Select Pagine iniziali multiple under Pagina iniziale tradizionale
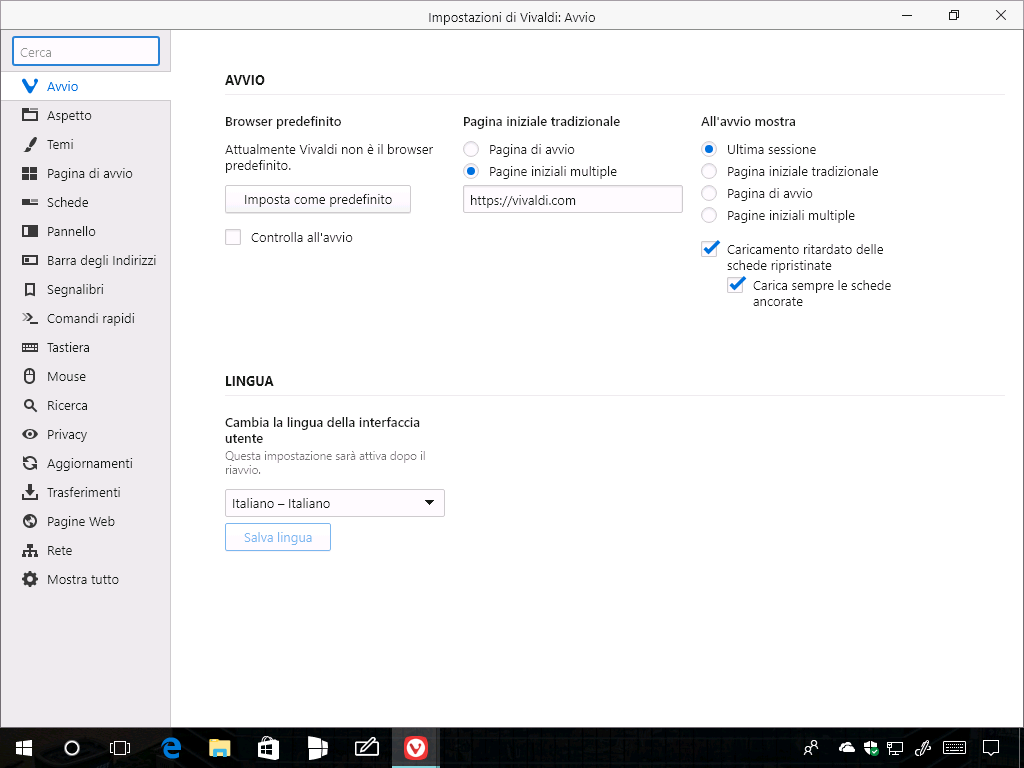 471,172
